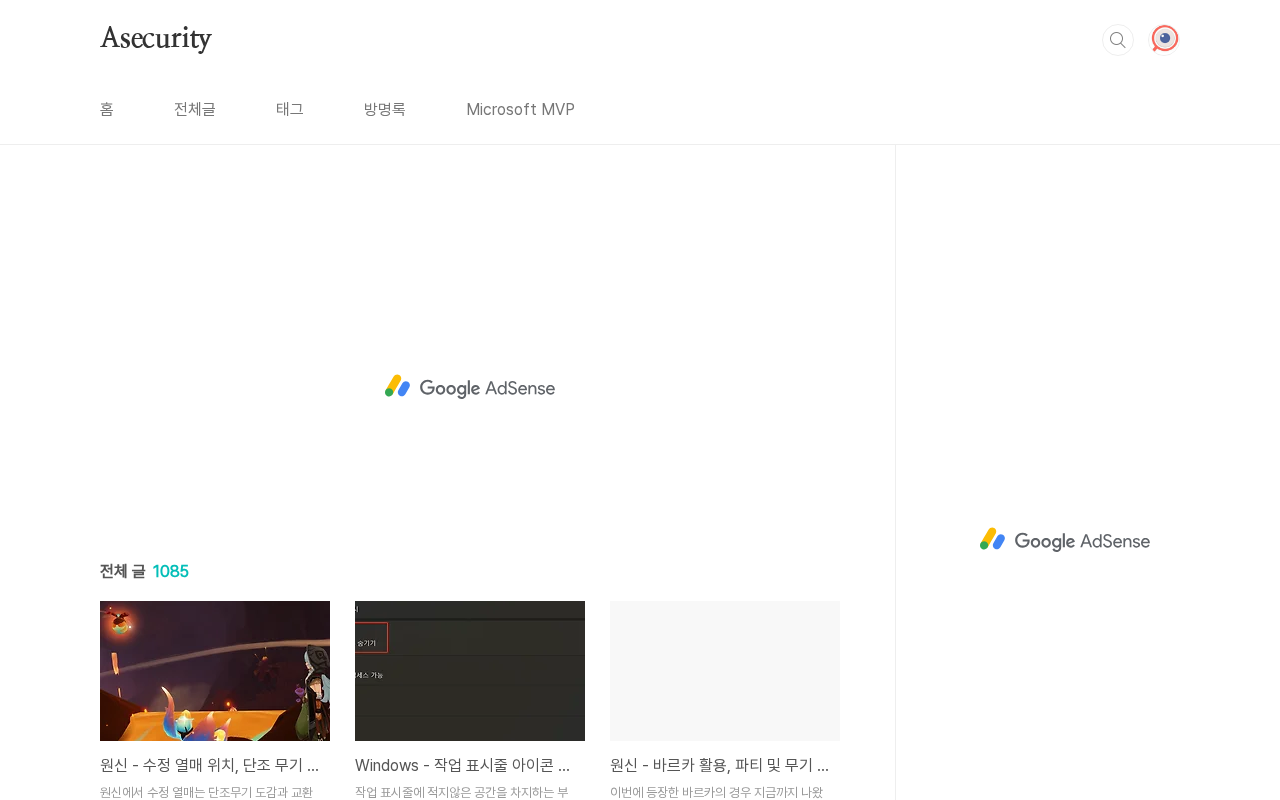Click the sidebar Google AdSense ad

click(x=1065, y=540)
